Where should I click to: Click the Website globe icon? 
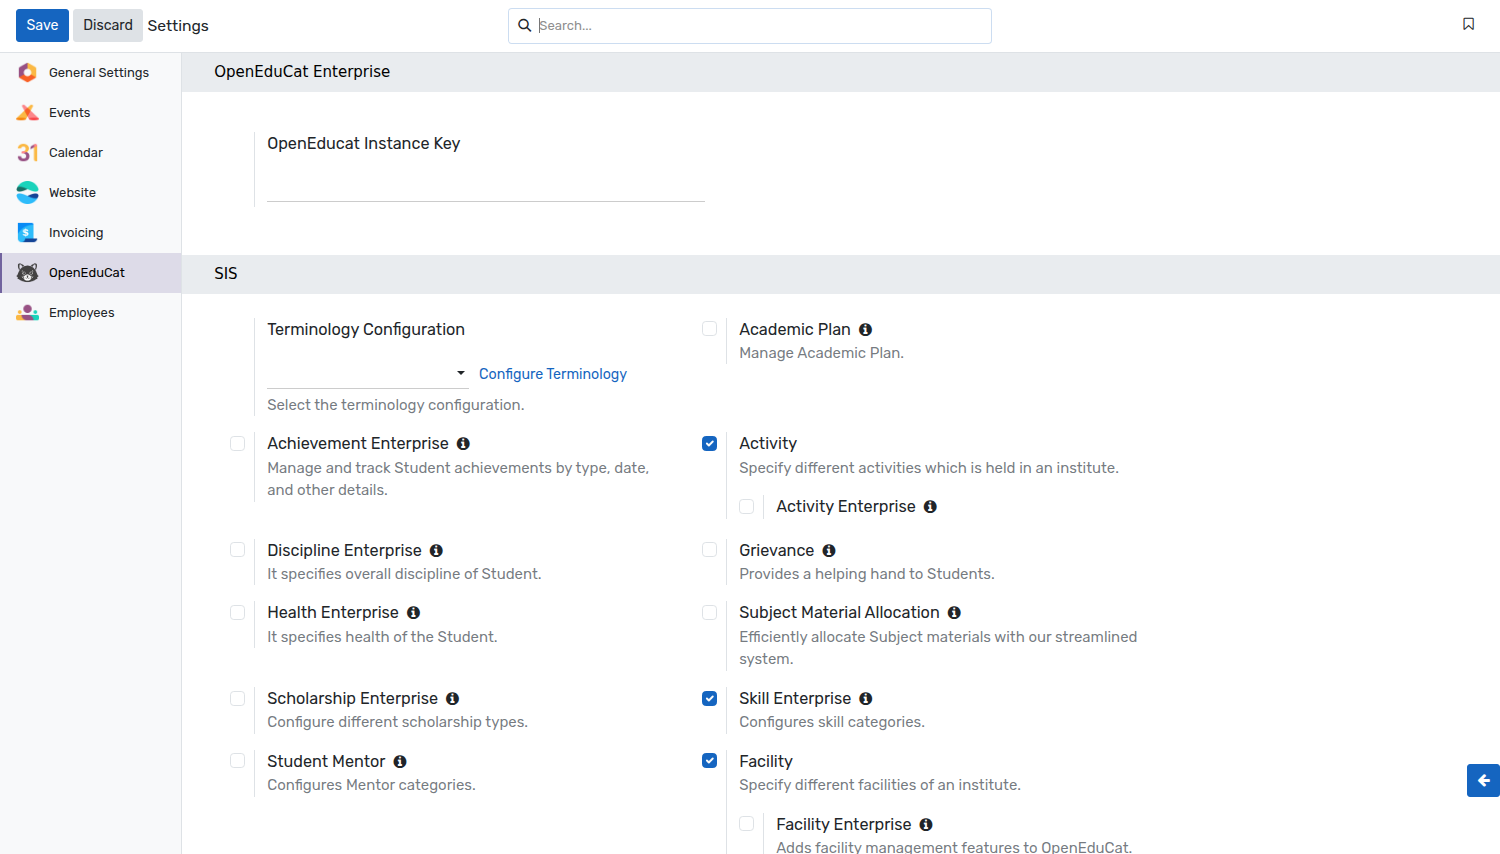28,192
